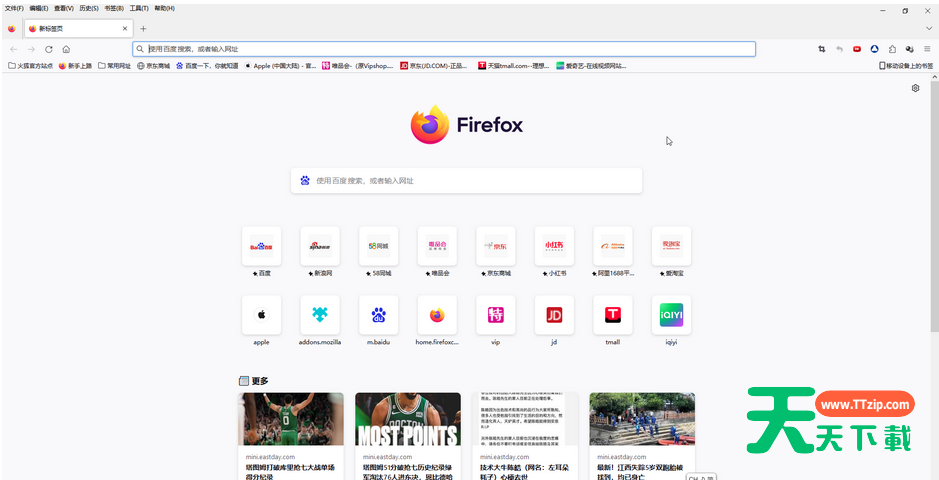Image resolution: width=939 pixels, height=480 pixels.
Task: Open 火狐官方站点 bookmarks folder
Action: (31, 66)
